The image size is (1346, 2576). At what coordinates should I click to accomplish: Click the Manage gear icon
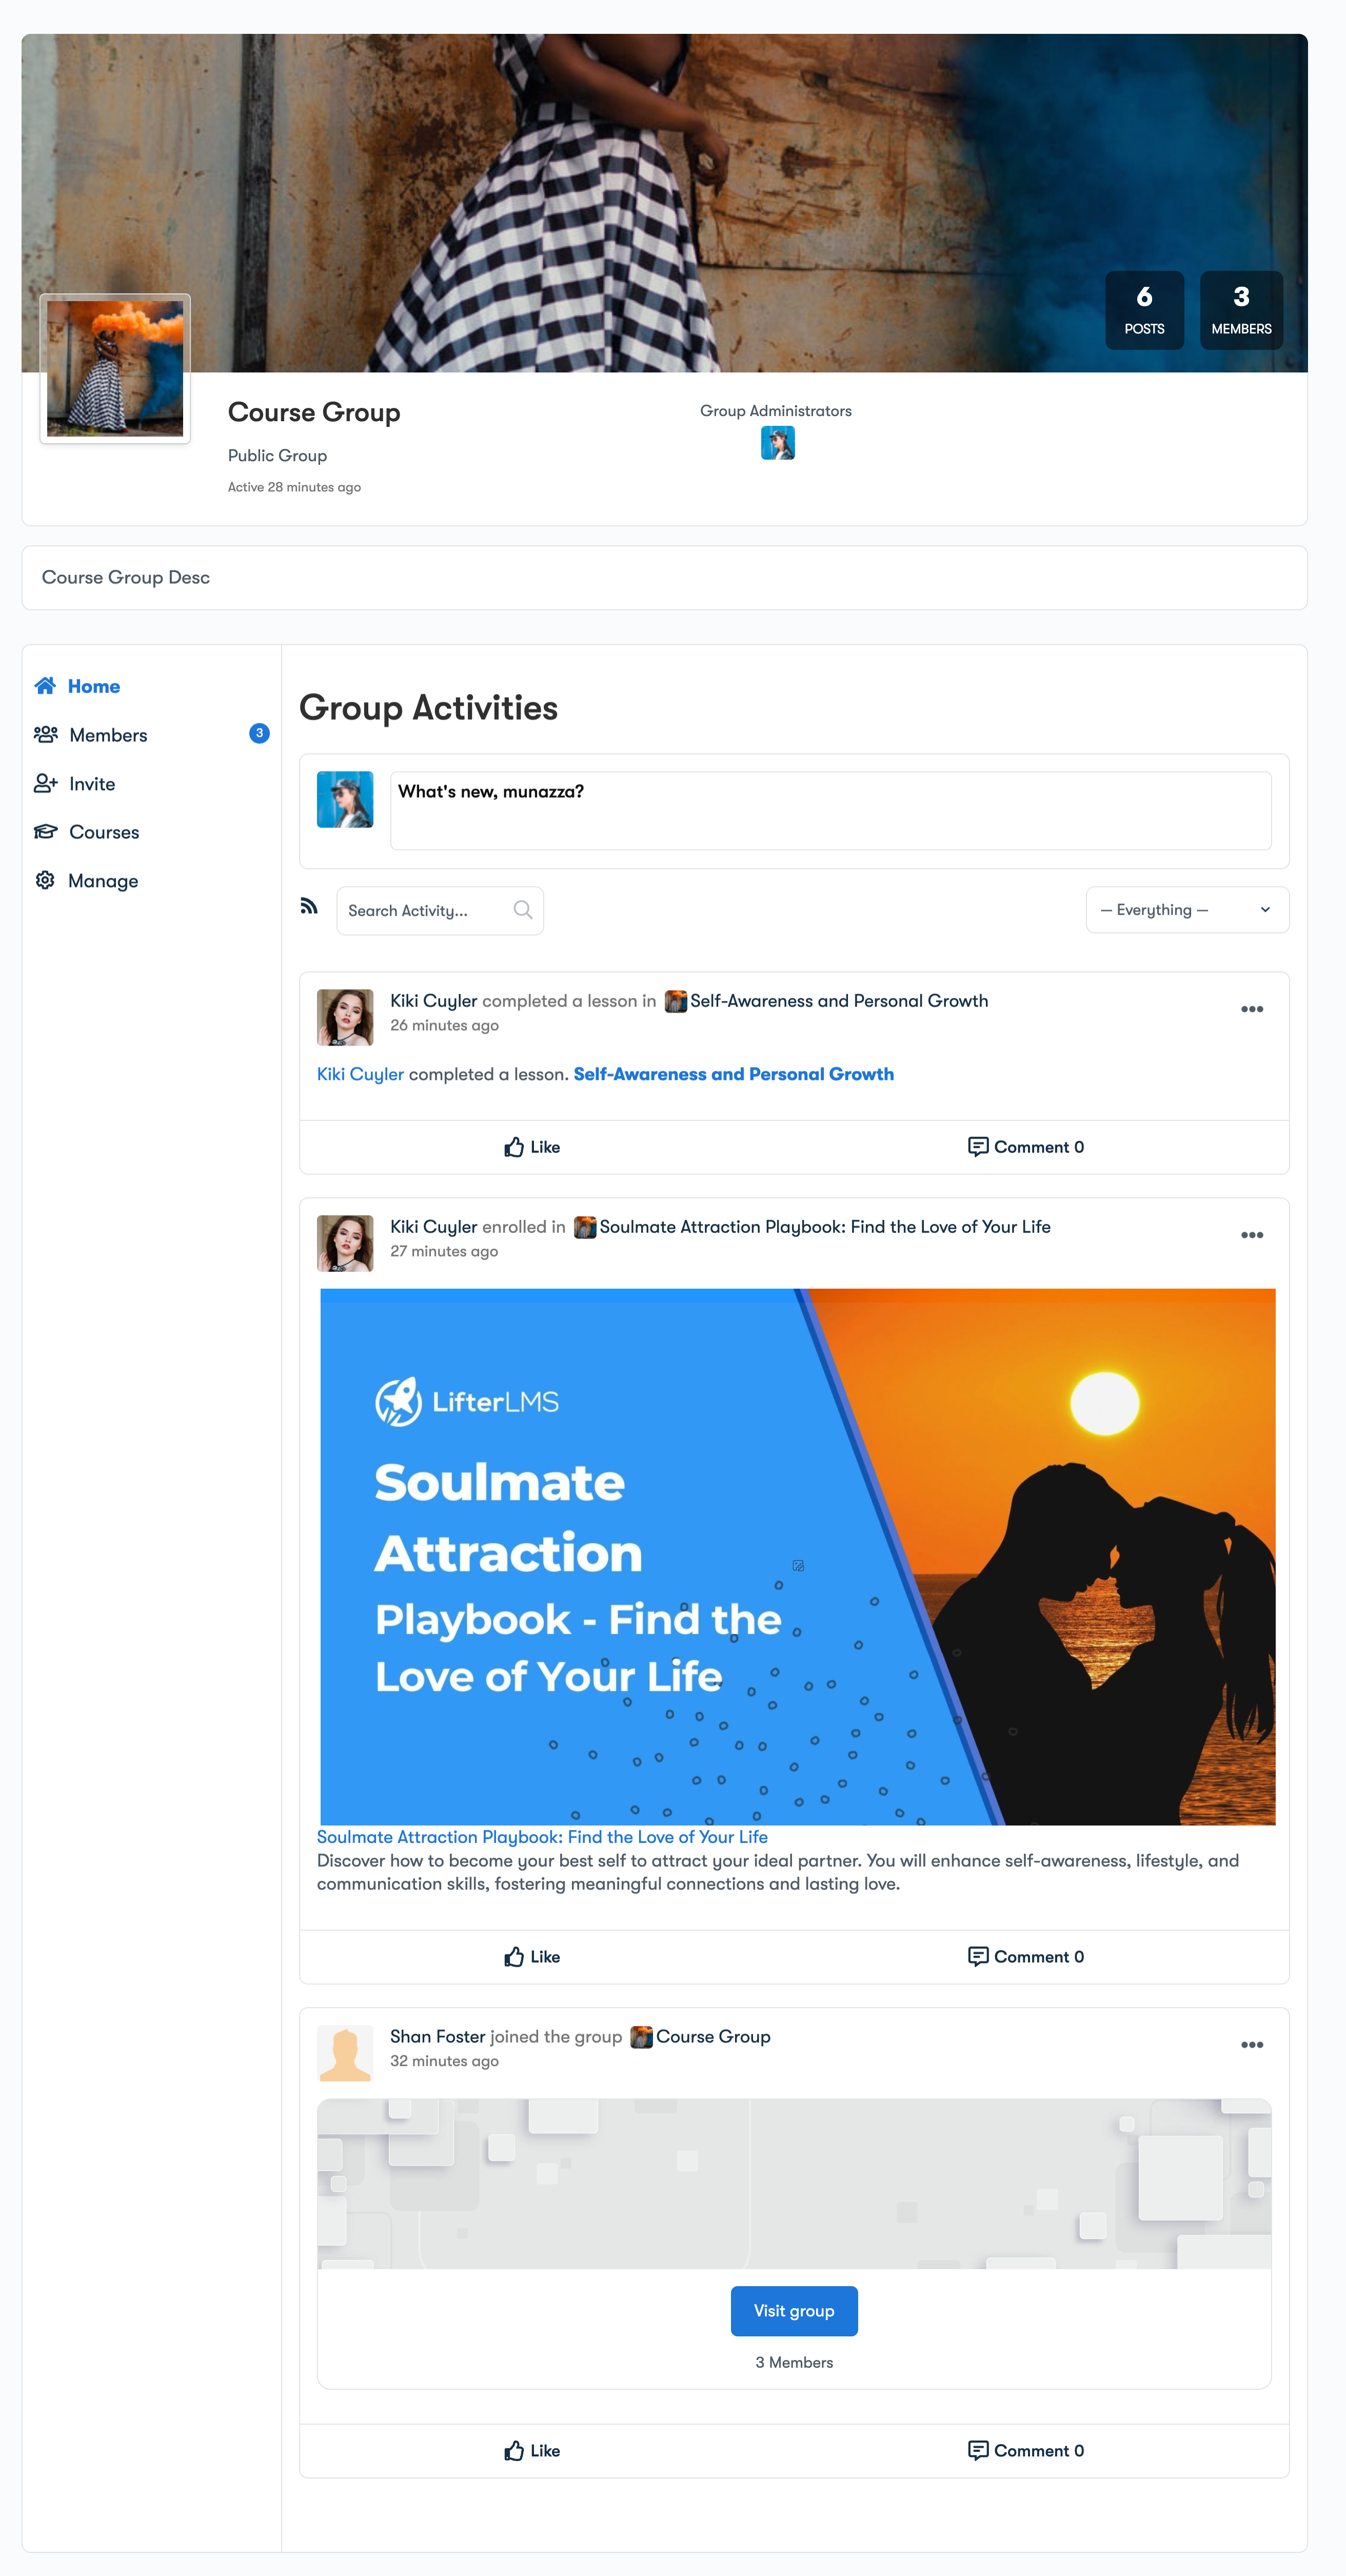coord(45,881)
